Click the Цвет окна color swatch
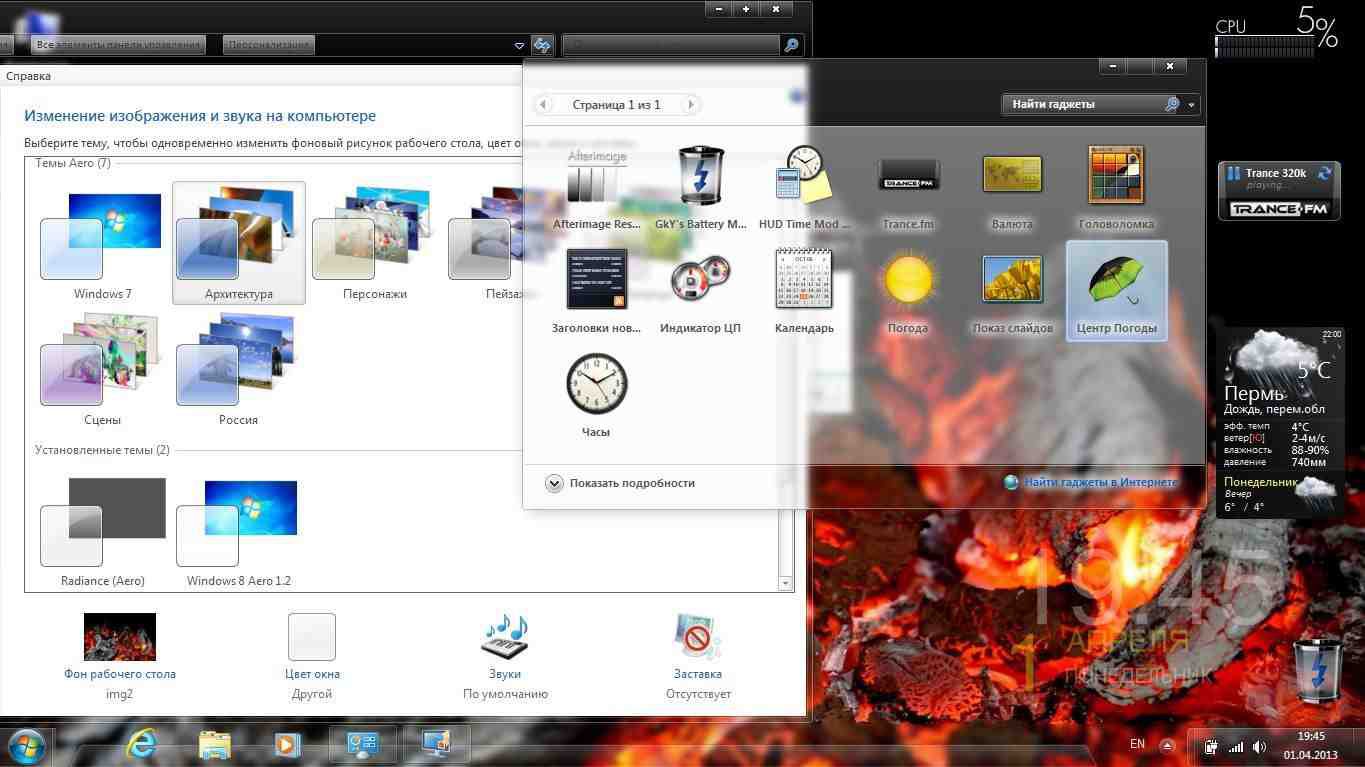The image size is (1365, 767). (312, 637)
